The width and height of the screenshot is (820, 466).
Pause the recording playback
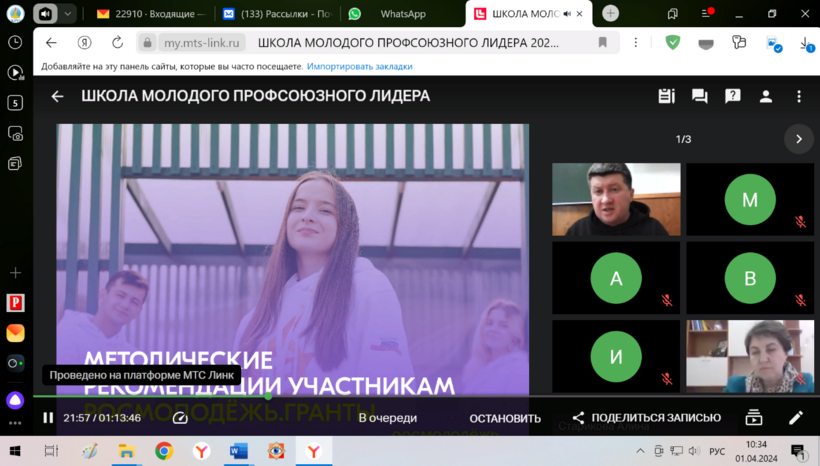pos(48,417)
